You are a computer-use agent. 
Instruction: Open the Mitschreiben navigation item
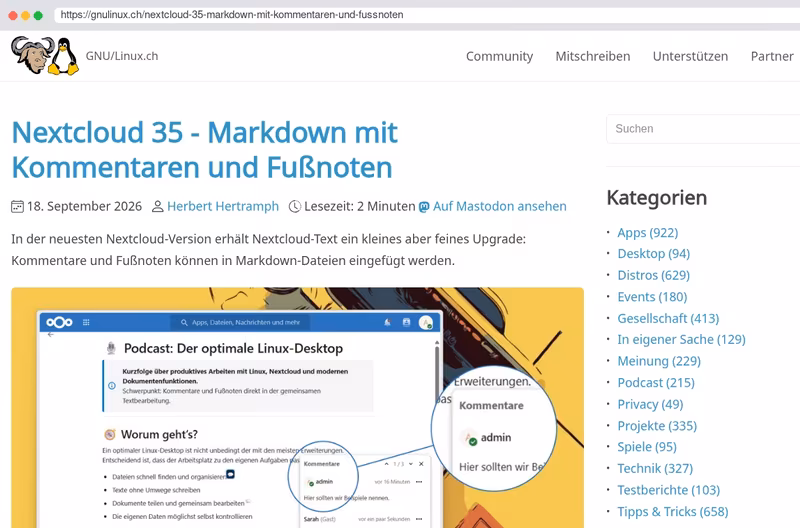point(593,56)
